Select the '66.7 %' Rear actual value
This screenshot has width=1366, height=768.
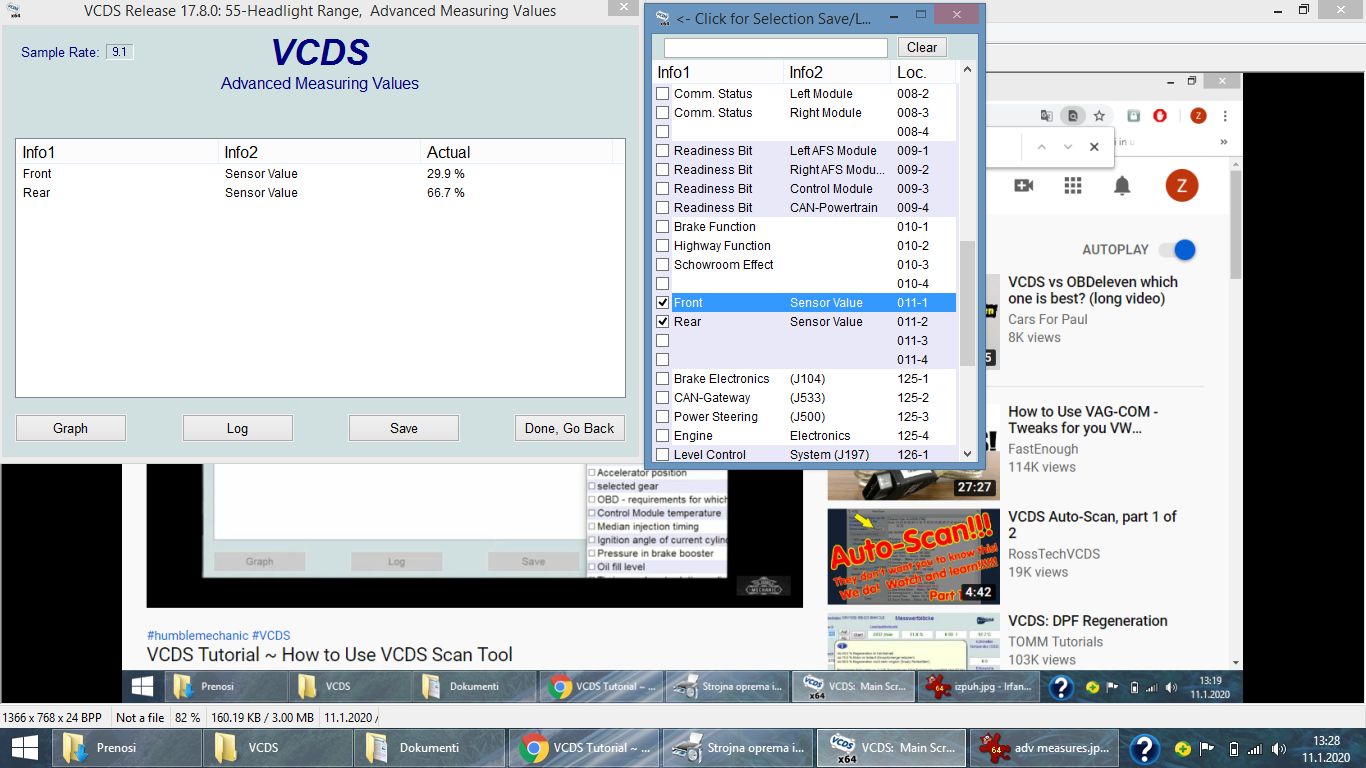(x=445, y=193)
